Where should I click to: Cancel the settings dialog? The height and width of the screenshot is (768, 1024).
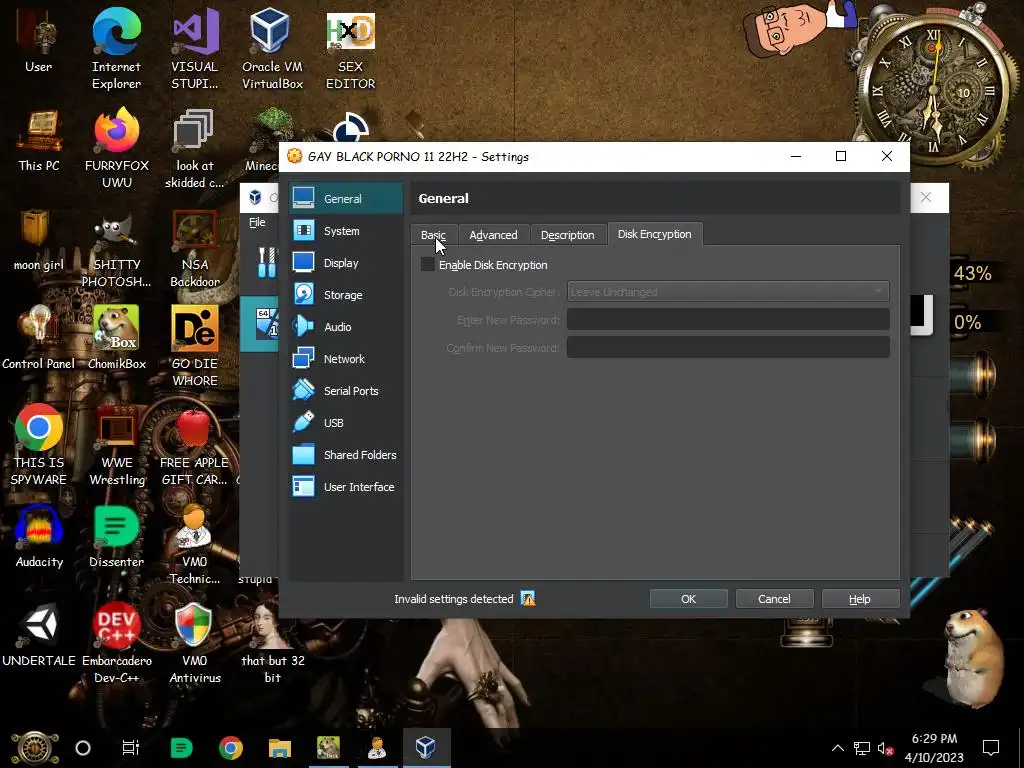pyautogui.click(x=774, y=599)
